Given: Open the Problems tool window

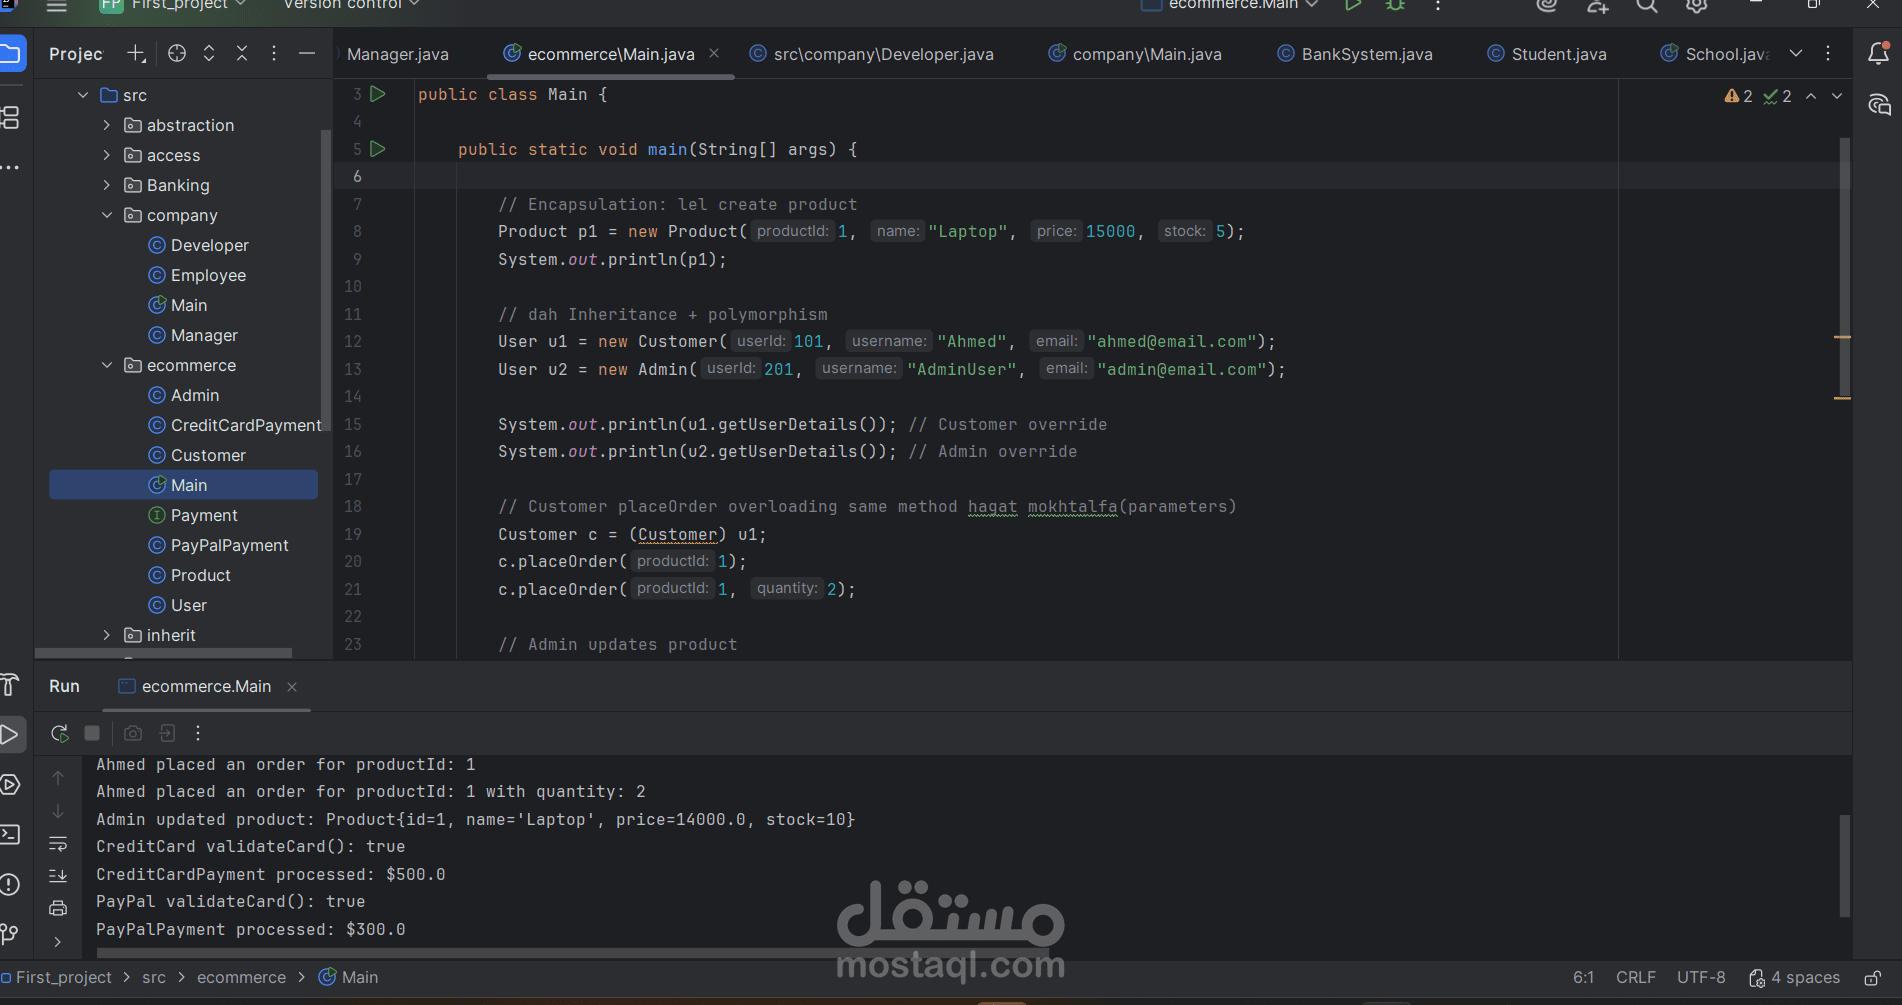Looking at the screenshot, I should pyautogui.click(x=11, y=883).
